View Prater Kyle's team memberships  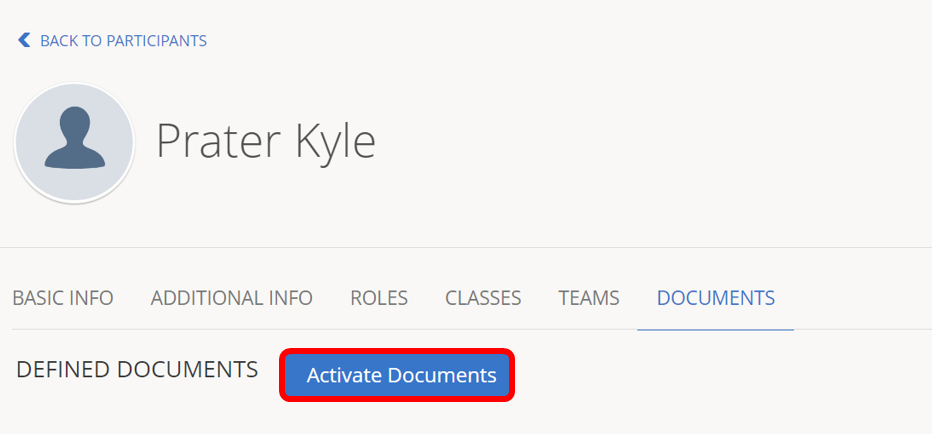[x=588, y=298]
